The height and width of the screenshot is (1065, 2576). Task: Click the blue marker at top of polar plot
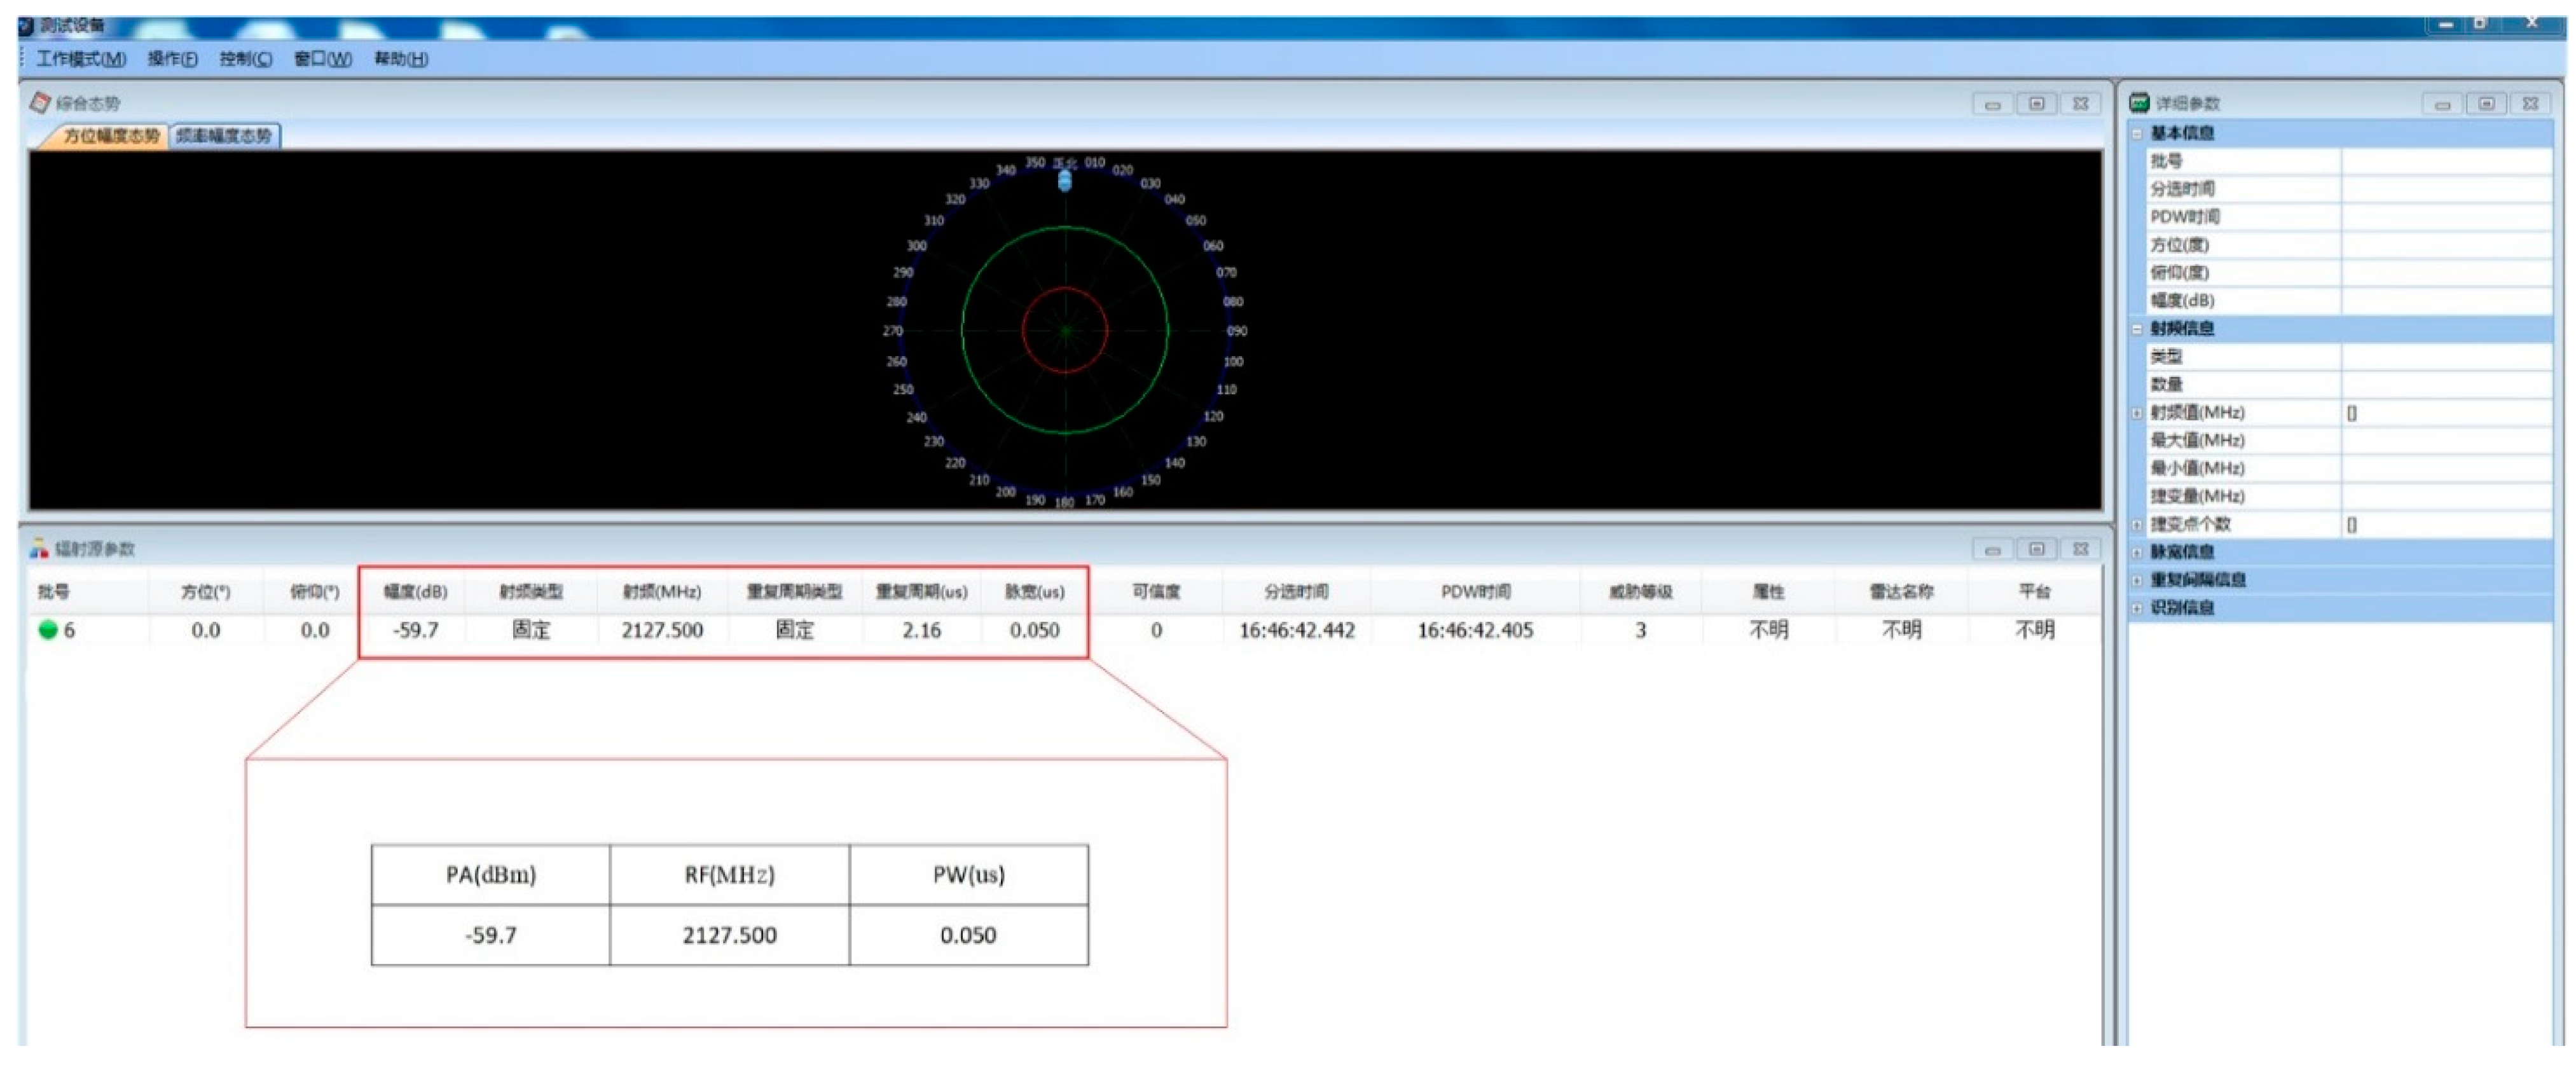pyautogui.click(x=1065, y=180)
